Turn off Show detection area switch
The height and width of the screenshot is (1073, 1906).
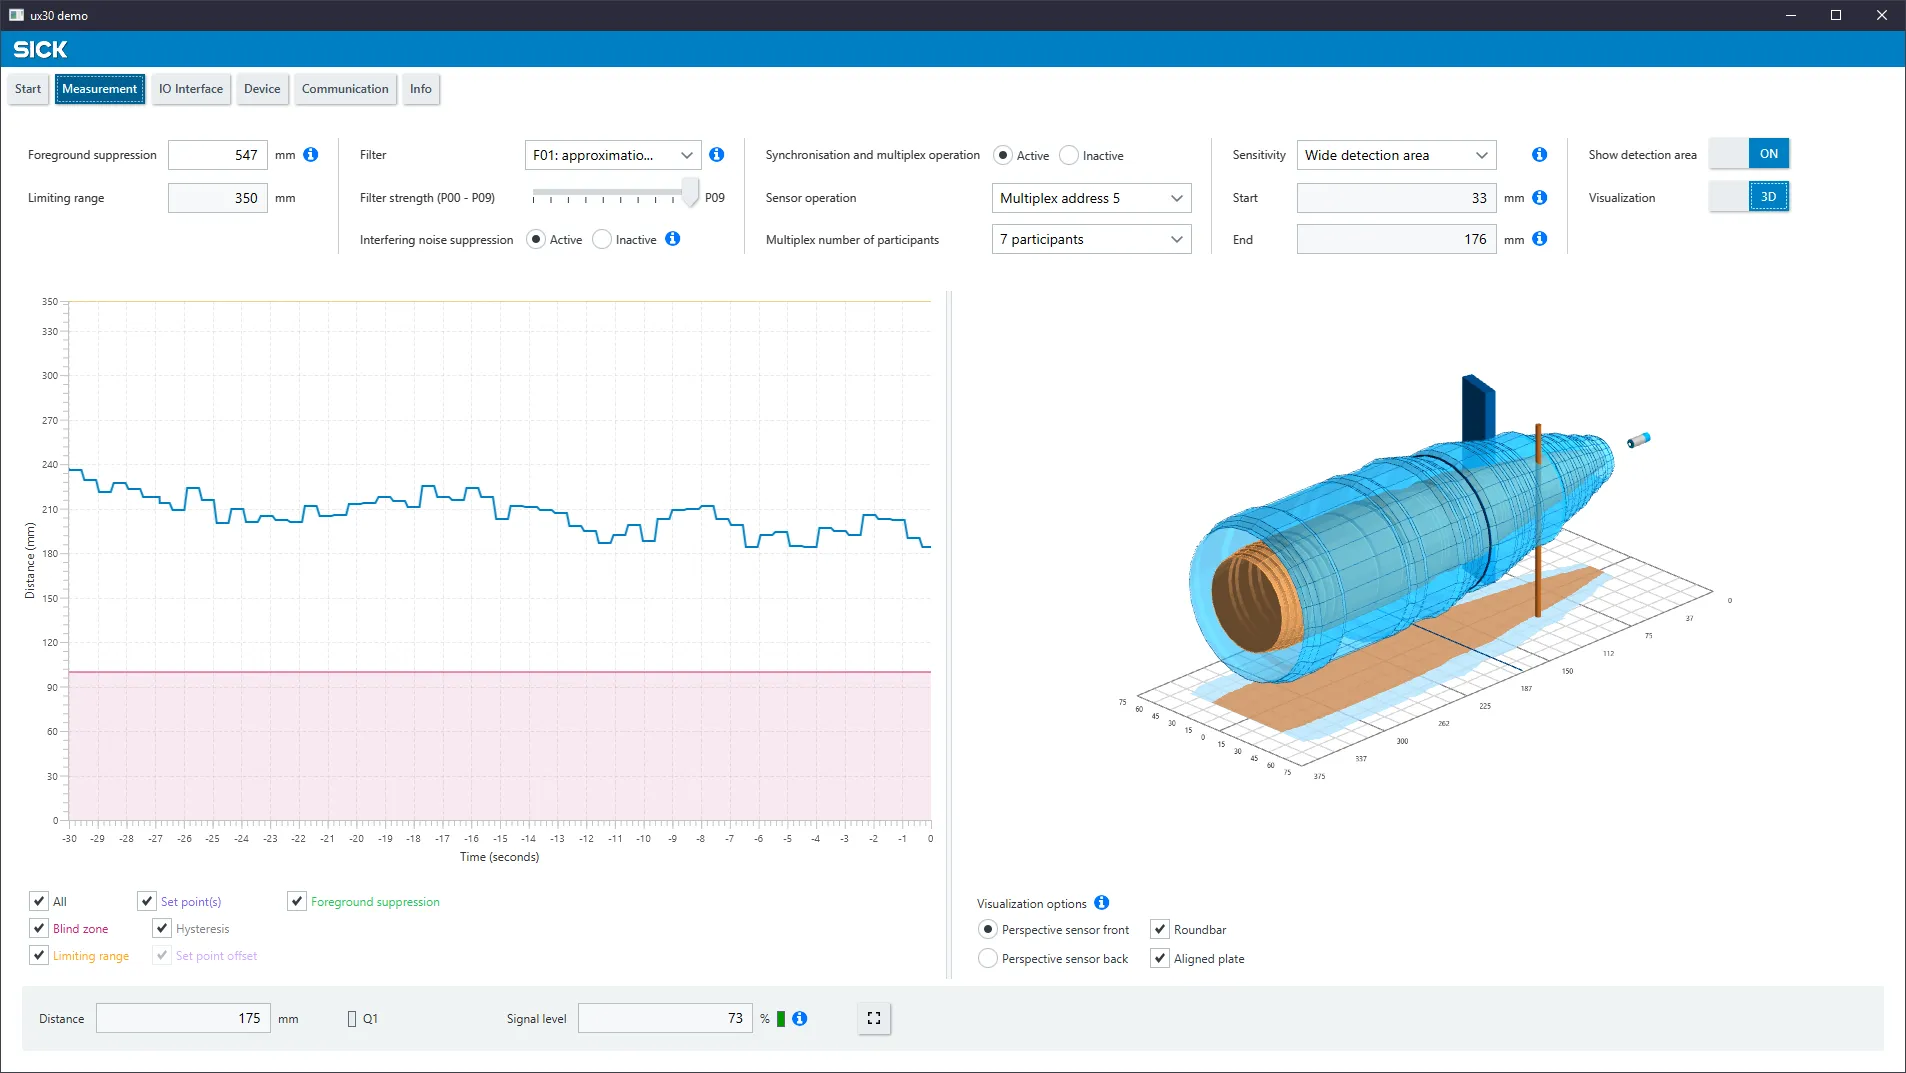coord(1749,154)
